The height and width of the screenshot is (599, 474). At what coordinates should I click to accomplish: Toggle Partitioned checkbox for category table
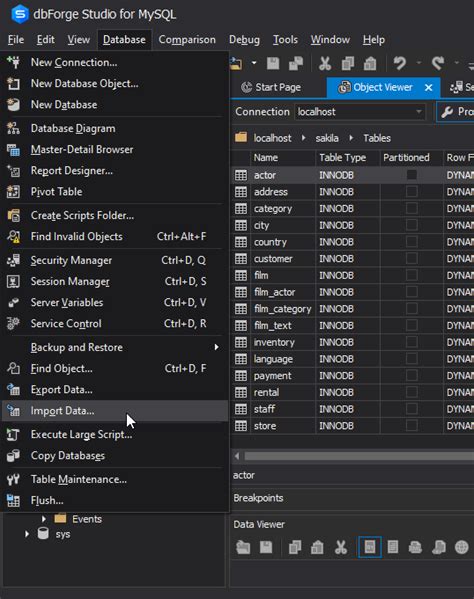[411, 208]
